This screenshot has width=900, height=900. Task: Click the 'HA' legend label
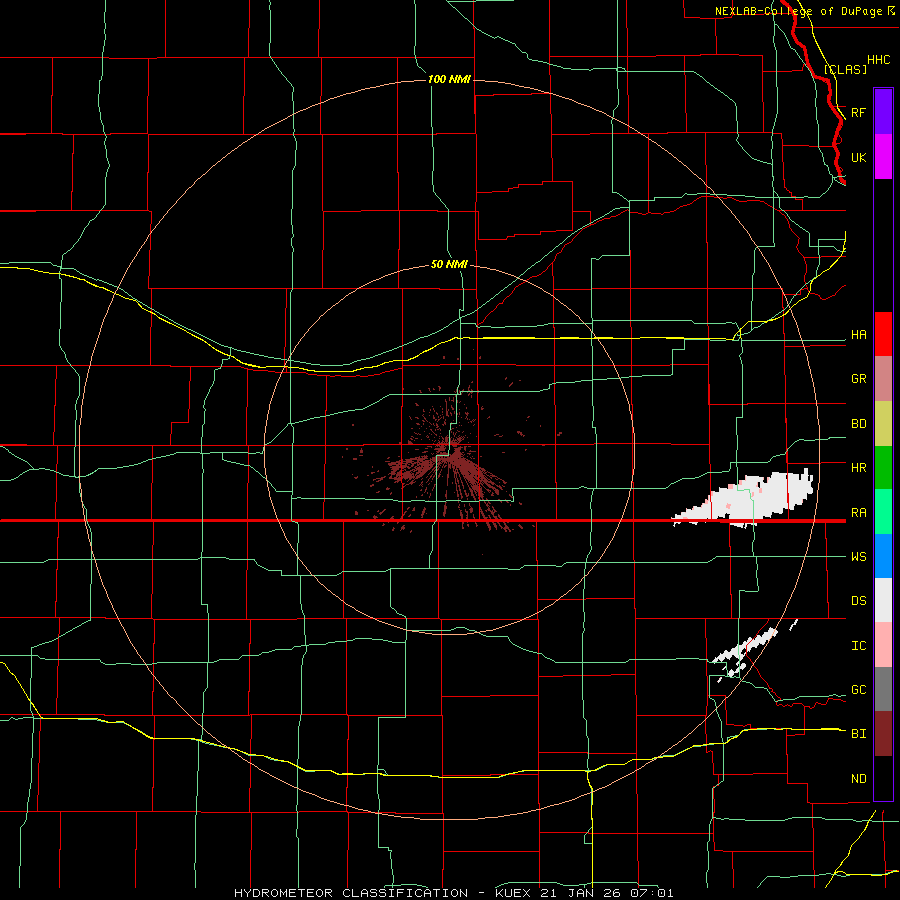858,335
